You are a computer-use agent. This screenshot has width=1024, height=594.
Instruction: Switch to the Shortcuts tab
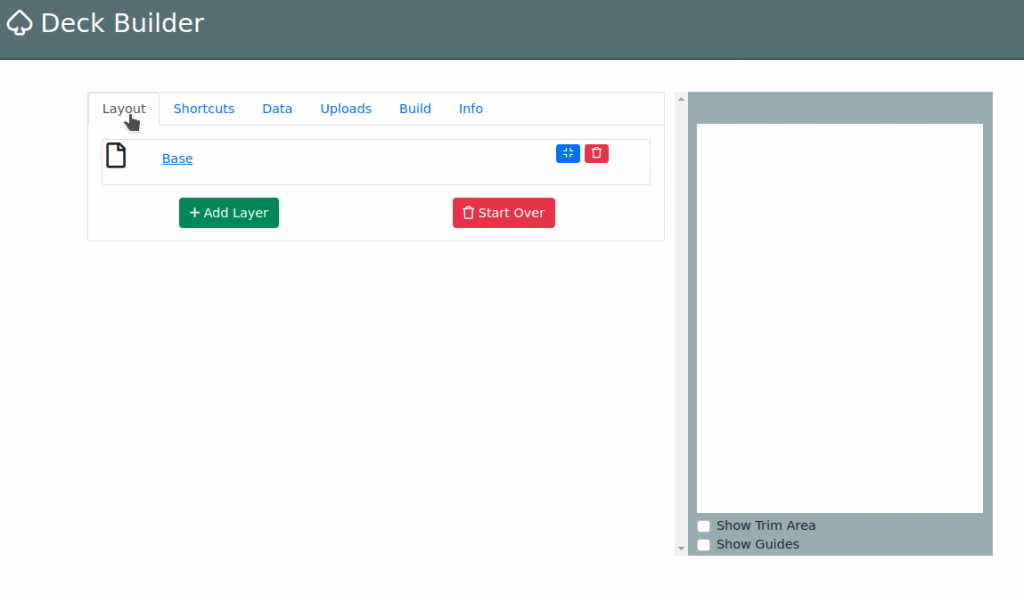[204, 109]
